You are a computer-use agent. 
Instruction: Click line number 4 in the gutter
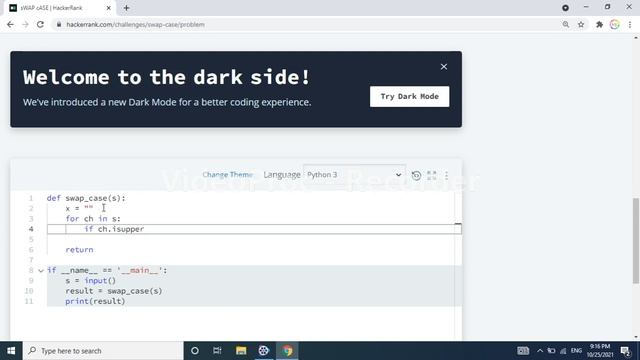[31, 229]
